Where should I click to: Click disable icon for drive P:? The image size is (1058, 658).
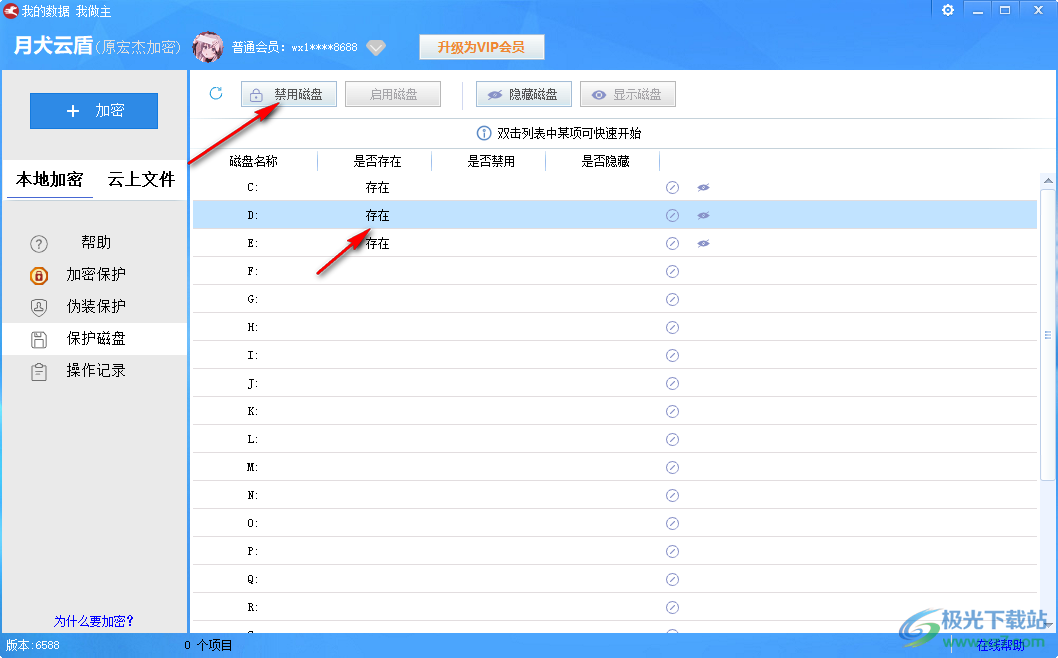coord(672,551)
